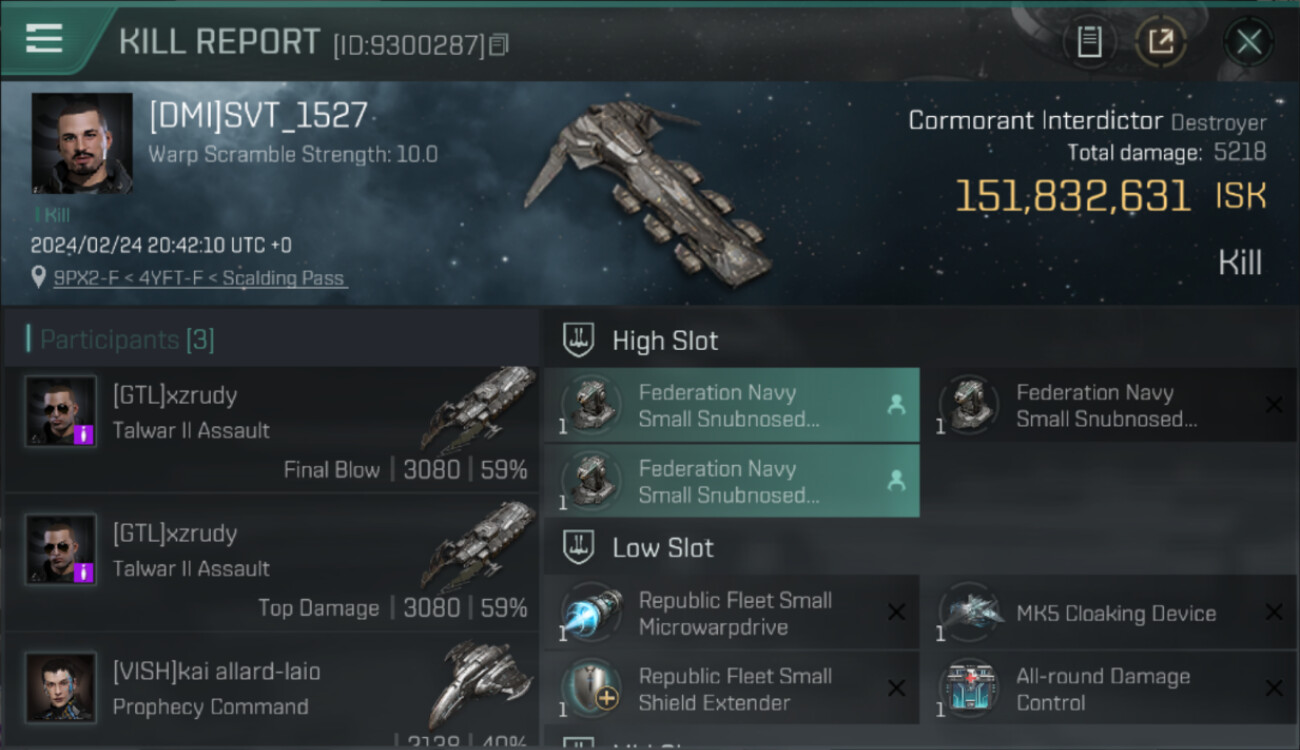Viewport: 1300px width, 750px height.
Task: Select second highlighted Federation Navy Snubnosed module
Action: click(x=731, y=482)
